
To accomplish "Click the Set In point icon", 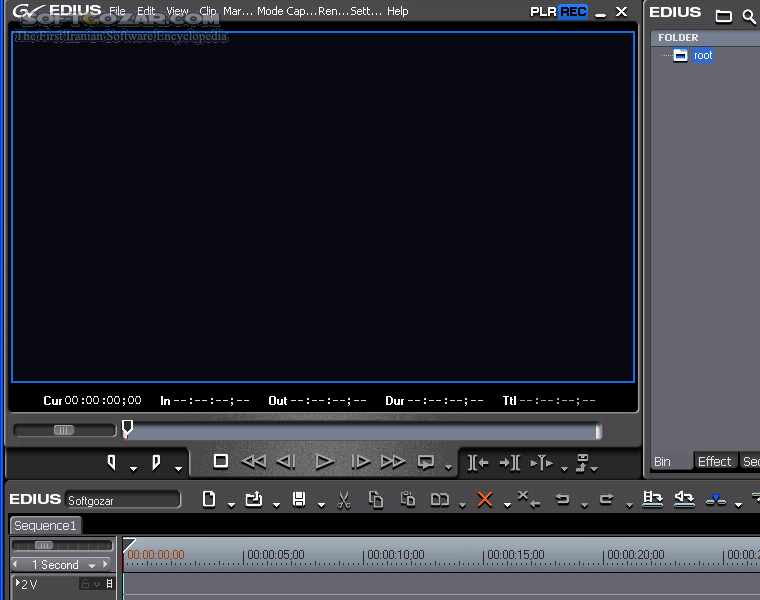I will (x=112, y=462).
